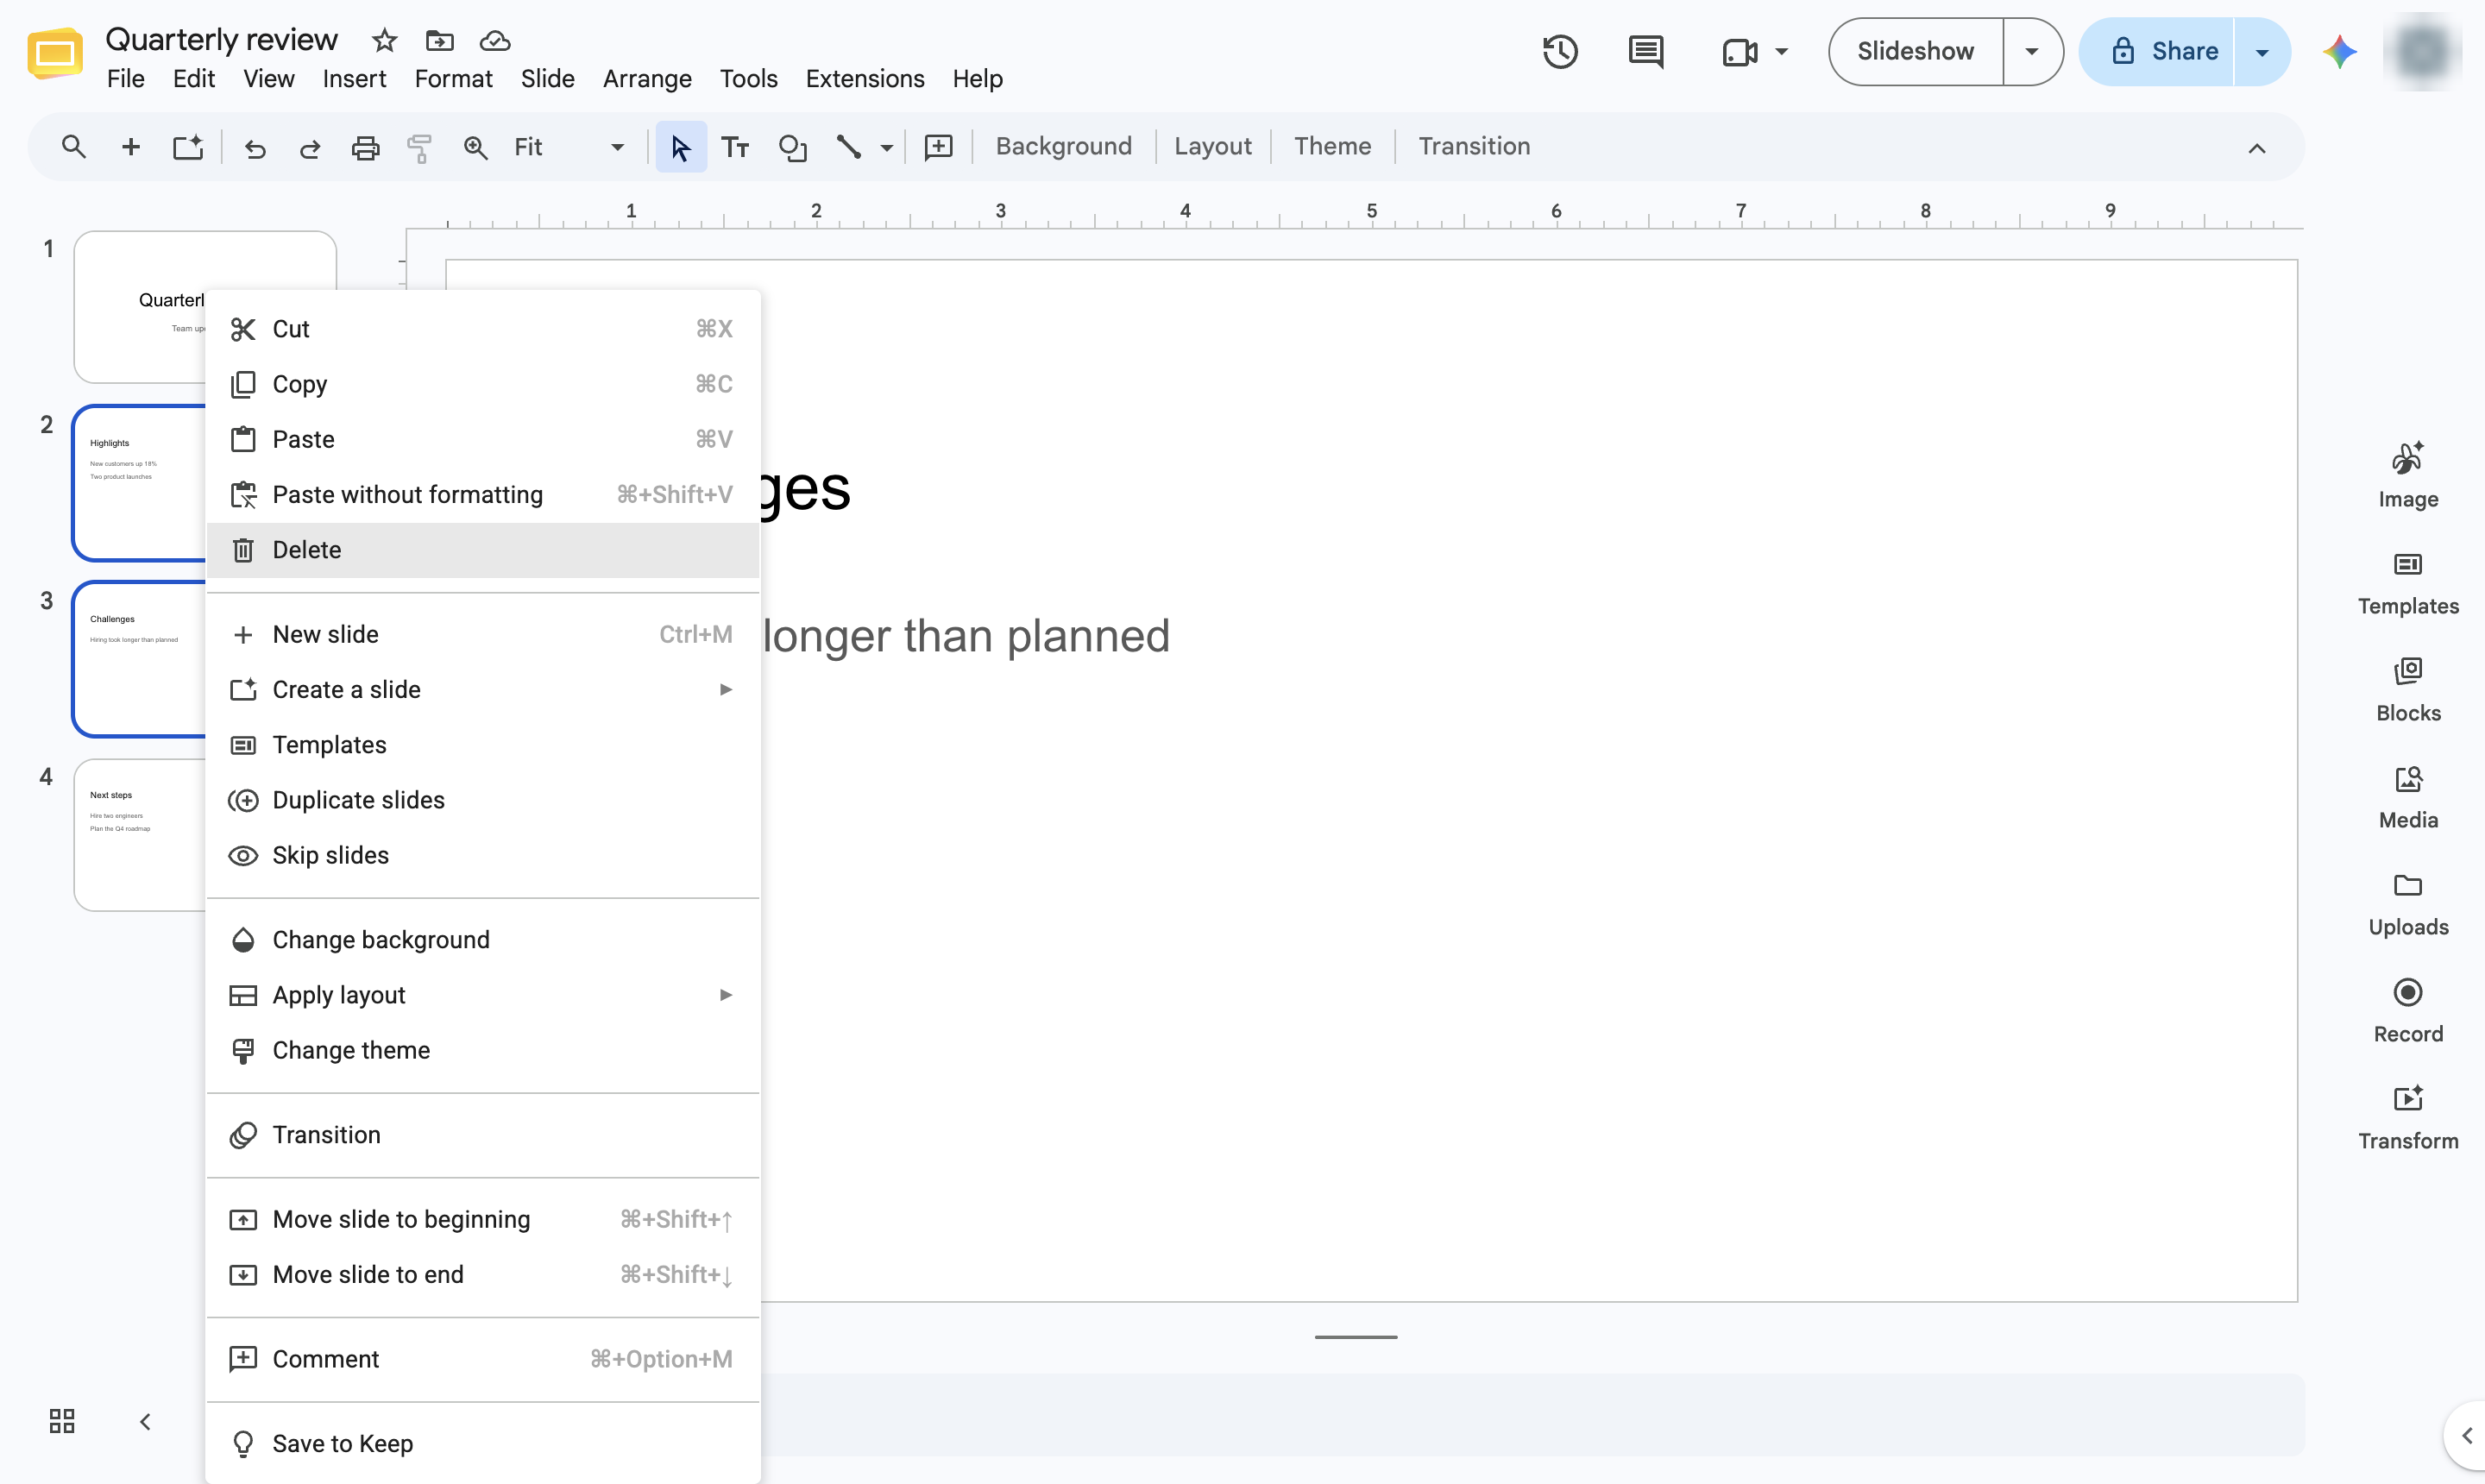Open the Blocks side panel
The image size is (2485, 1484).
coord(2408,690)
